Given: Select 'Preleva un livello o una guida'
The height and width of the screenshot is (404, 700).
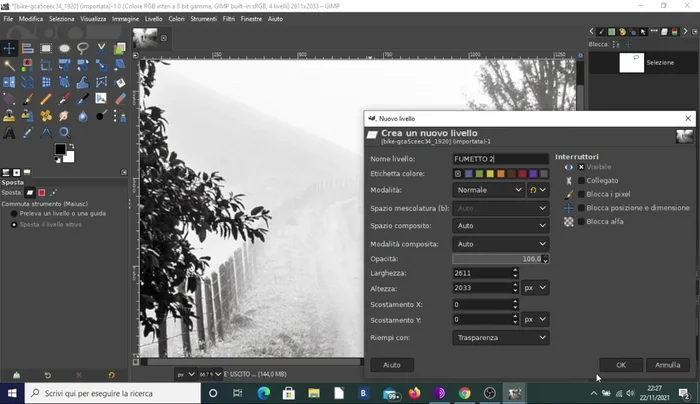Looking at the screenshot, I should [14, 213].
